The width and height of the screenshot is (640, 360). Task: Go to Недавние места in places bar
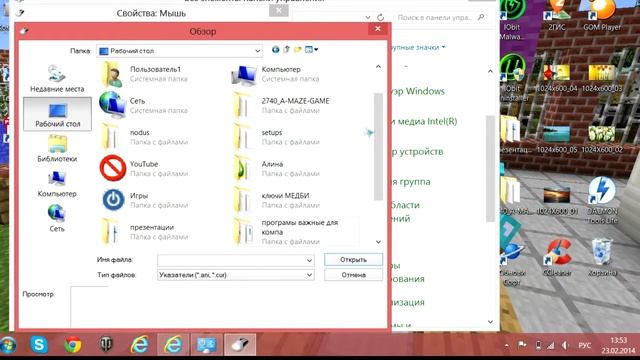click(x=57, y=79)
